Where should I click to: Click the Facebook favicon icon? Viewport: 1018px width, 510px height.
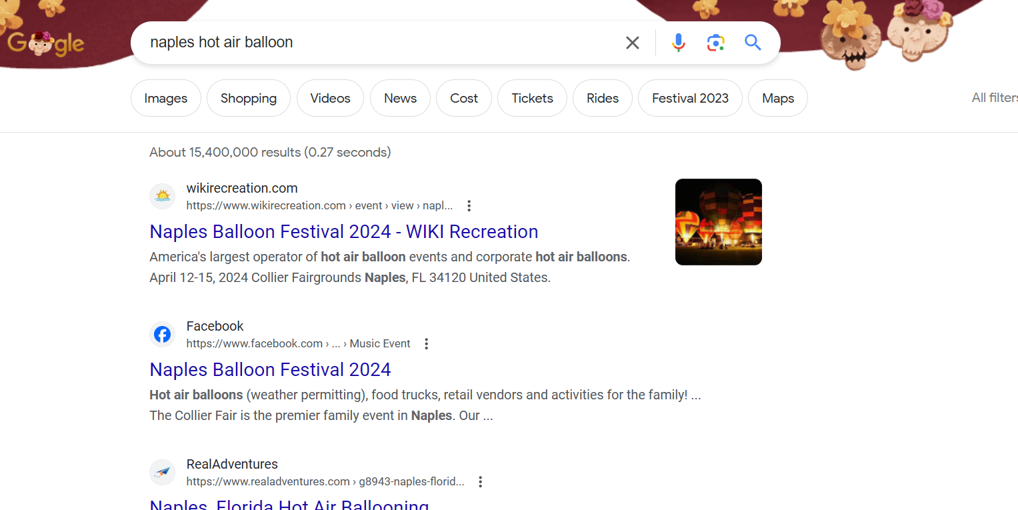coord(162,335)
